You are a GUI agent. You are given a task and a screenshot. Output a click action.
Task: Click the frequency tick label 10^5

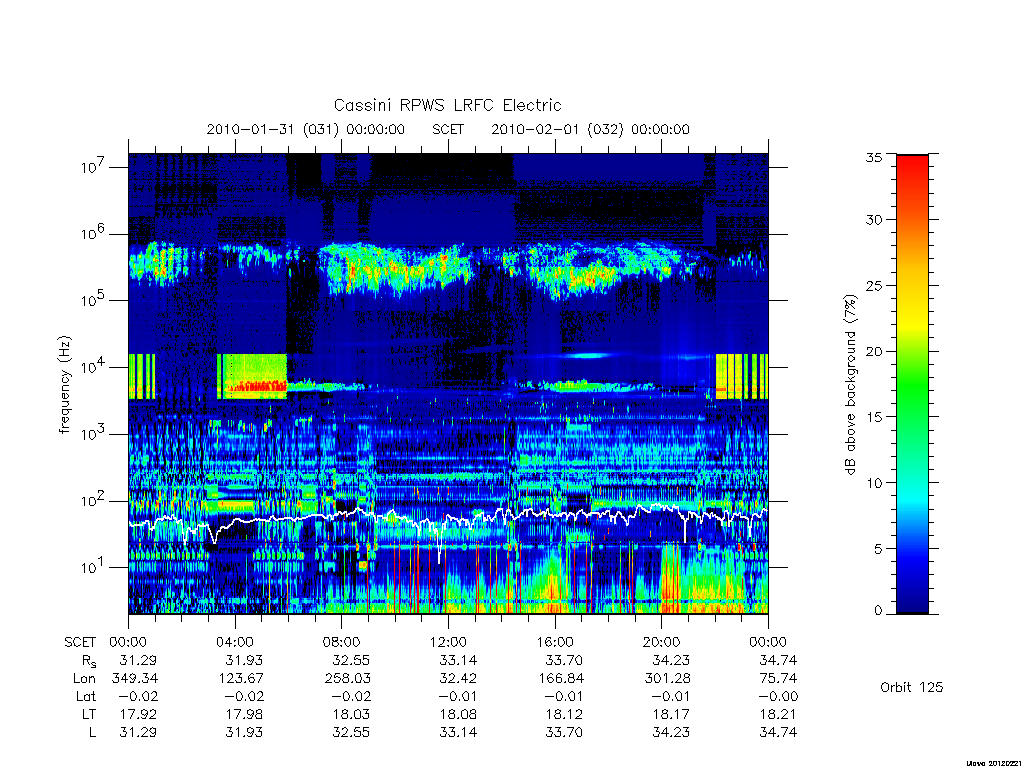point(92,300)
